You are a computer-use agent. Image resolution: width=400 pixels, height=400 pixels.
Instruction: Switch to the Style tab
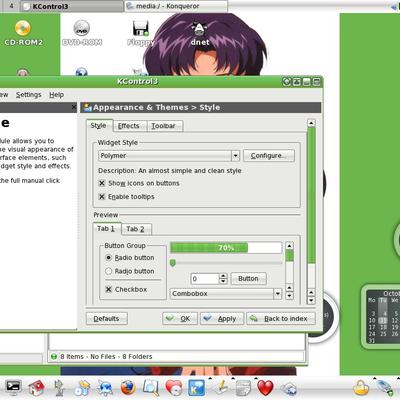[98, 126]
